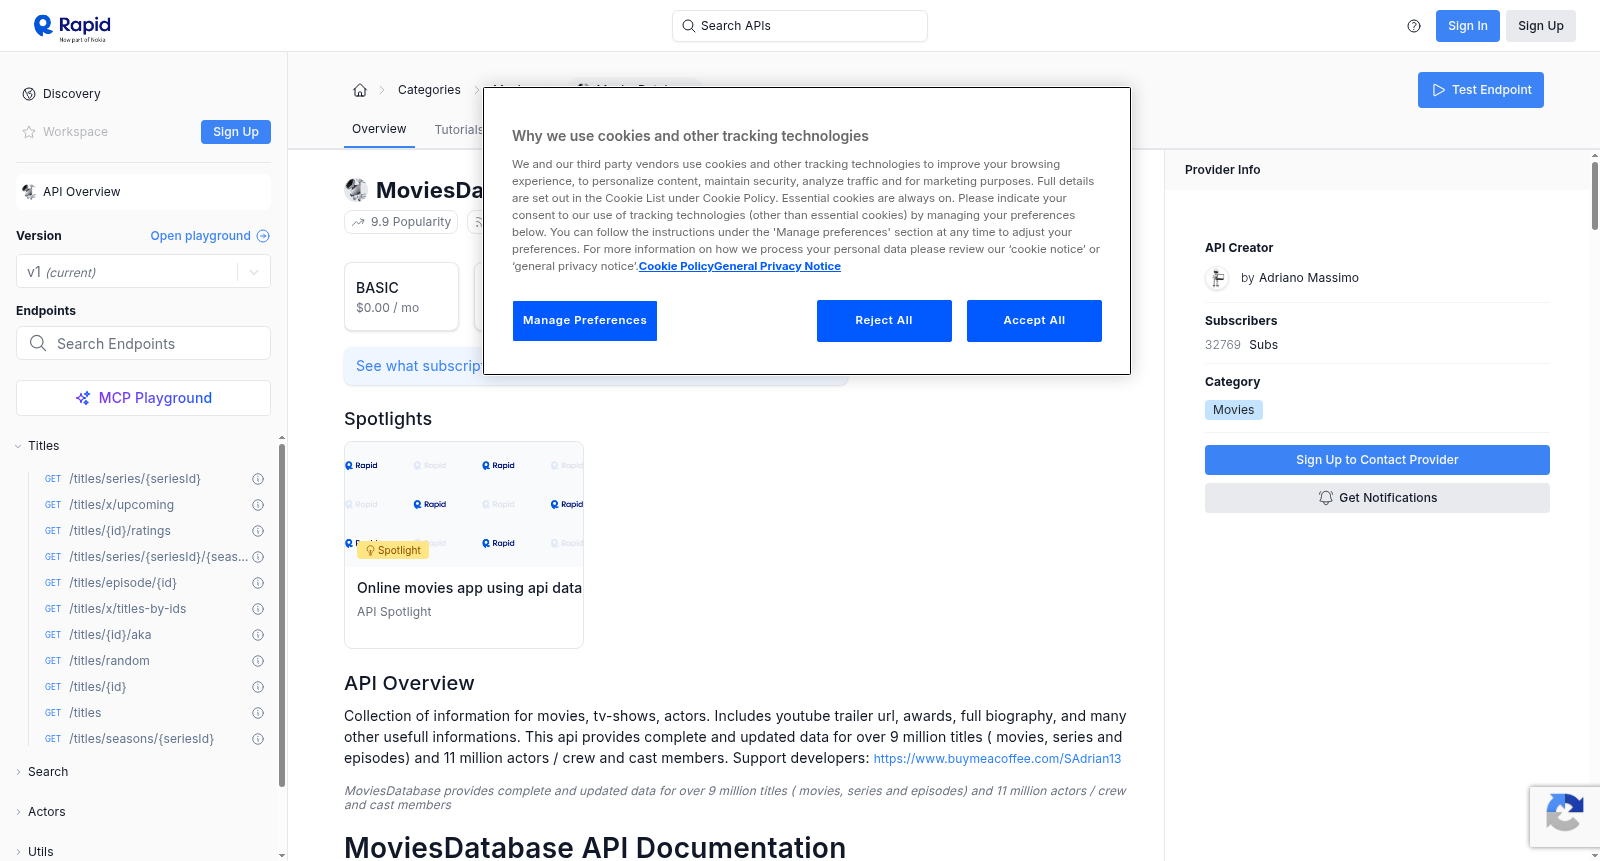Image resolution: width=1600 pixels, height=861 pixels.
Task: Click the Rapid logo in the header
Action: pyautogui.click(x=72, y=27)
